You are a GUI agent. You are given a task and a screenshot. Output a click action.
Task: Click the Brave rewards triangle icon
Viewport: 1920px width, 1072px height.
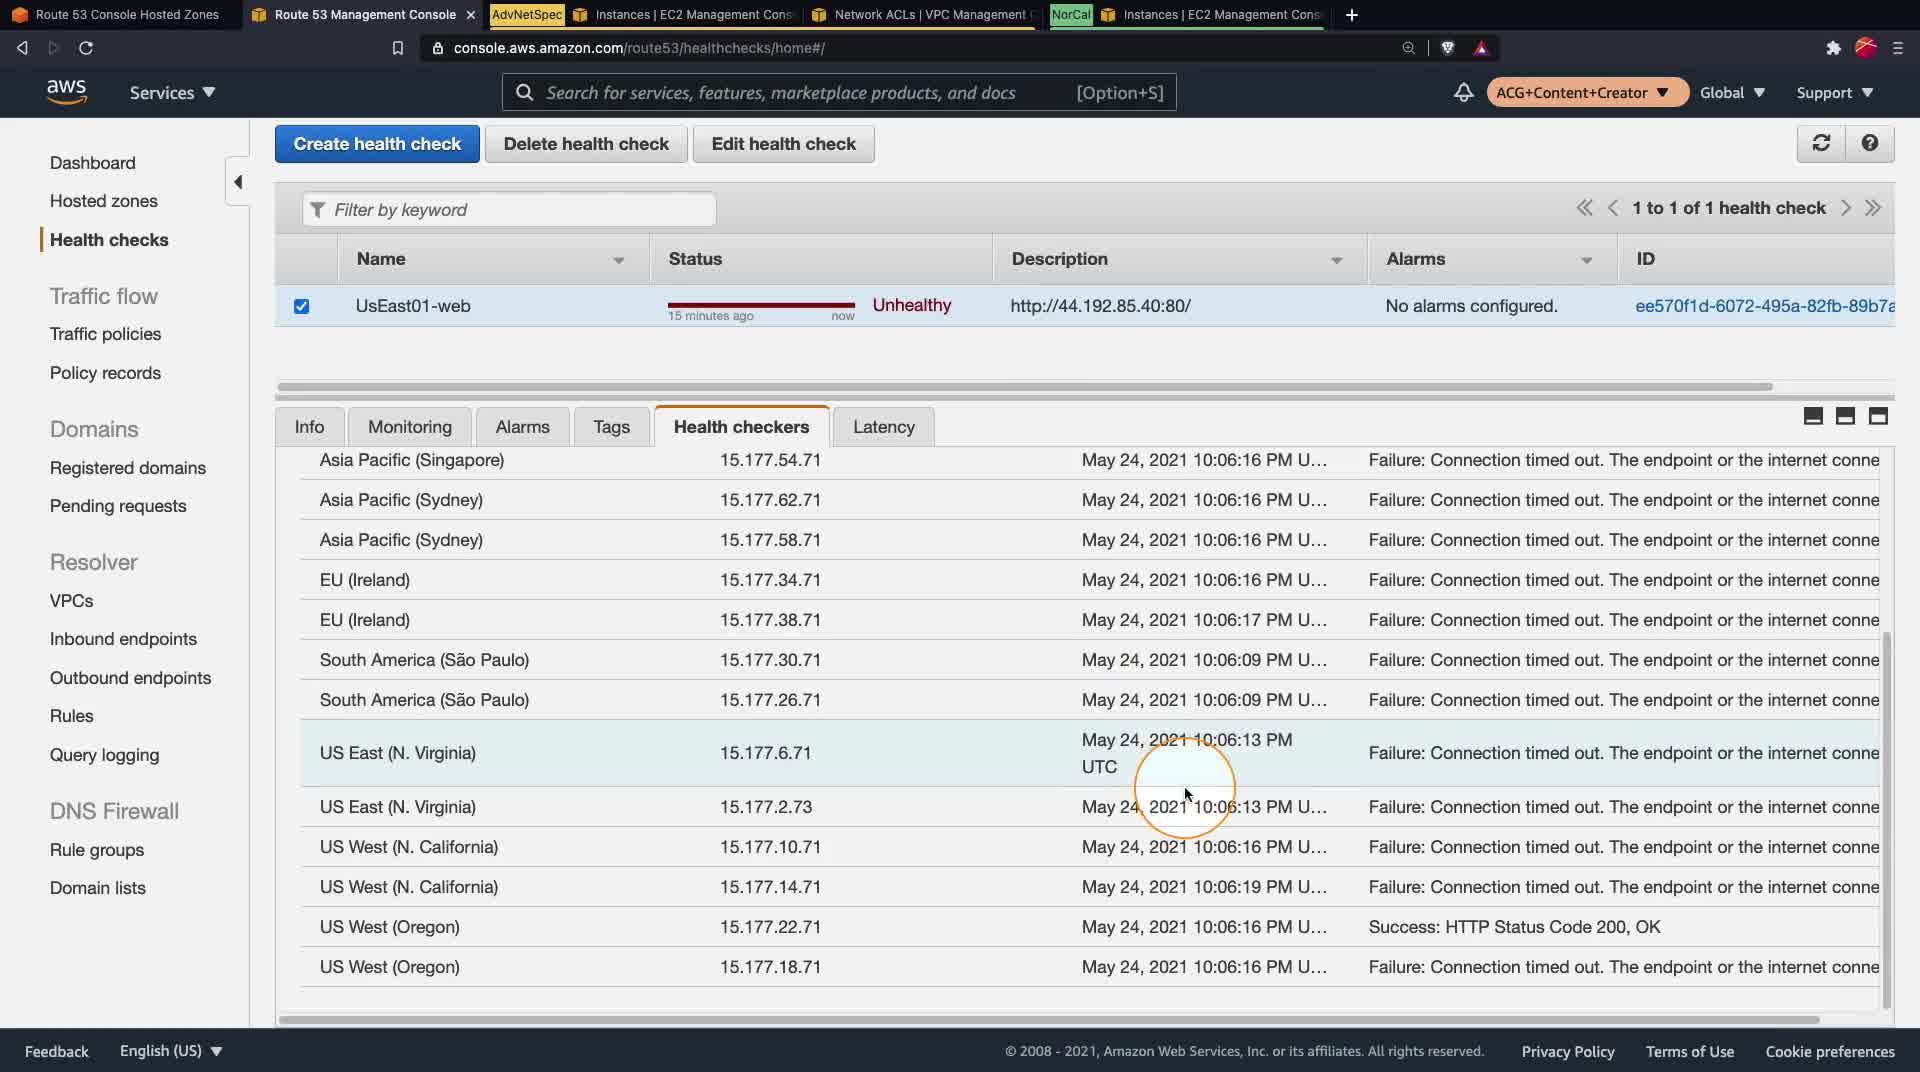pyautogui.click(x=1481, y=48)
